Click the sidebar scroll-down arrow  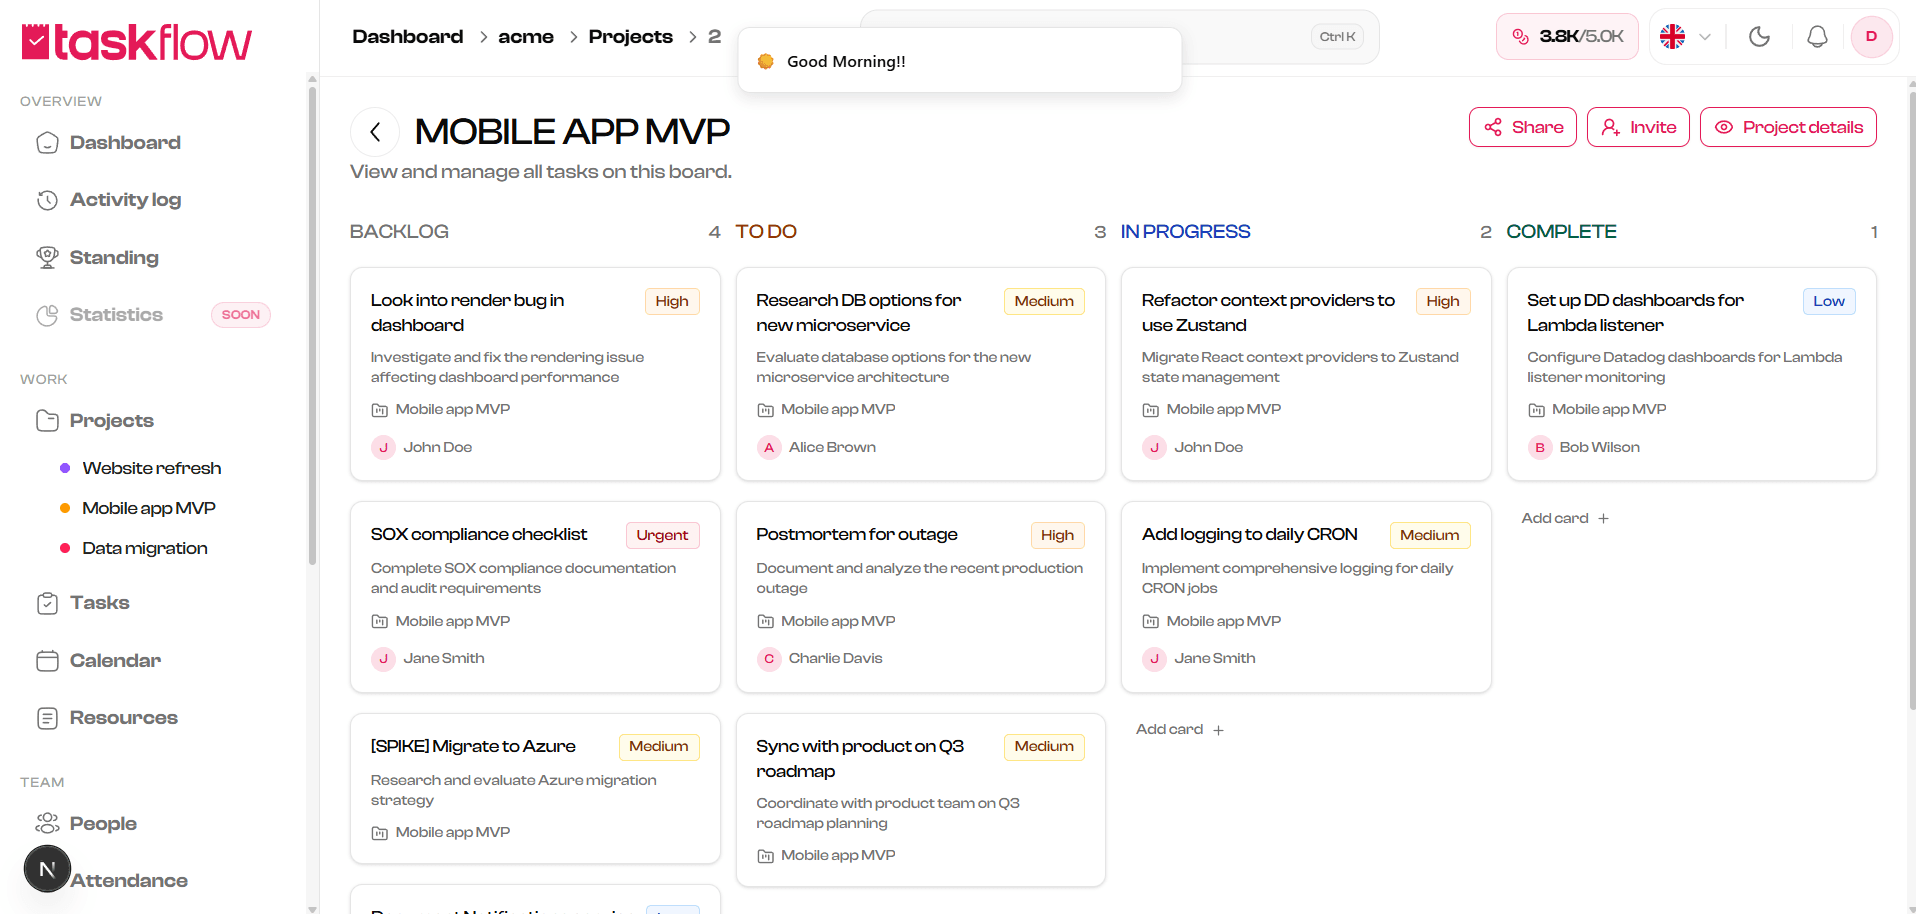[x=312, y=908]
